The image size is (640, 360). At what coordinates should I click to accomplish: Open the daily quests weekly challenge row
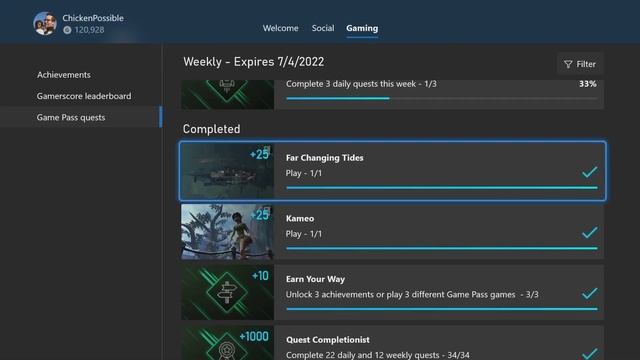tap(392, 94)
